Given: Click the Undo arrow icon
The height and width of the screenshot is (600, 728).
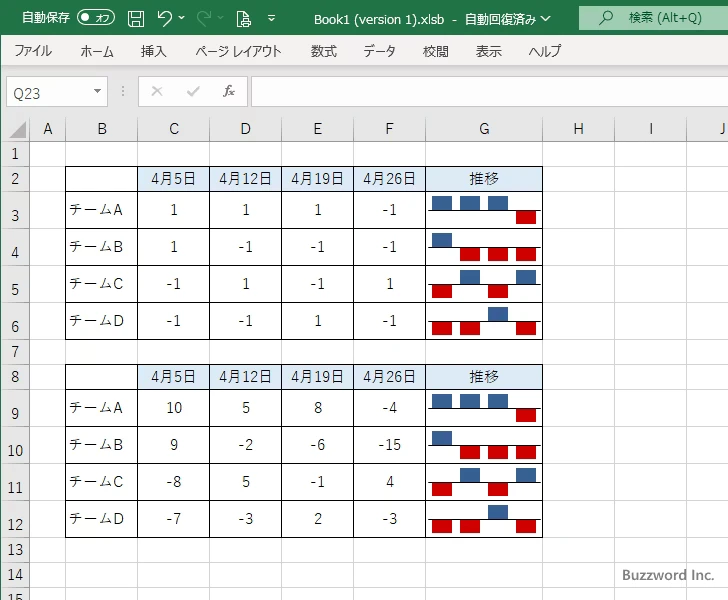Looking at the screenshot, I should tap(165, 18).
